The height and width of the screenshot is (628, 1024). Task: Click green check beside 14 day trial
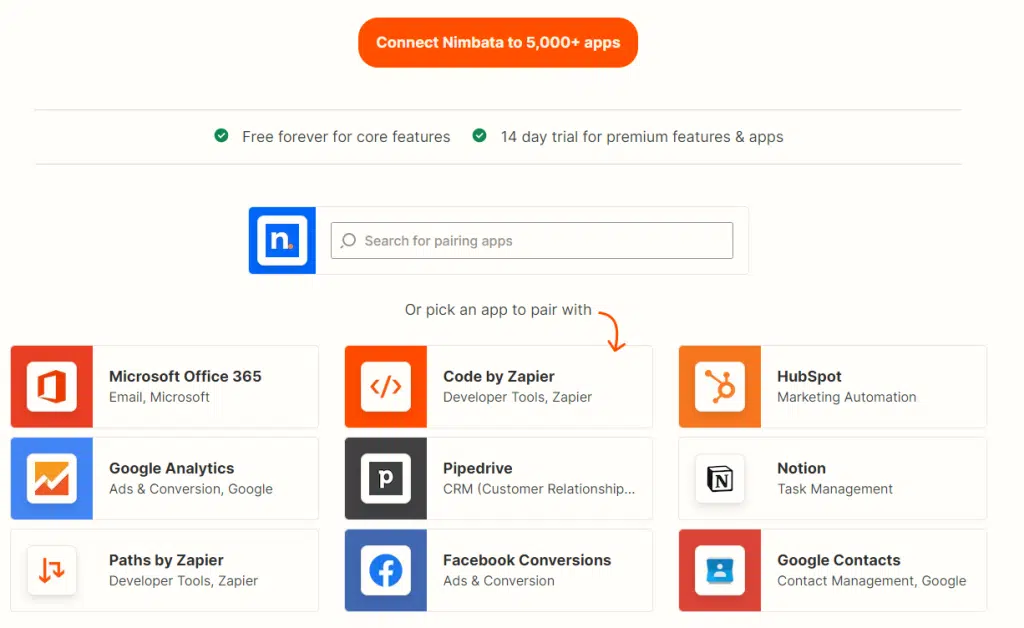[479, 136]
